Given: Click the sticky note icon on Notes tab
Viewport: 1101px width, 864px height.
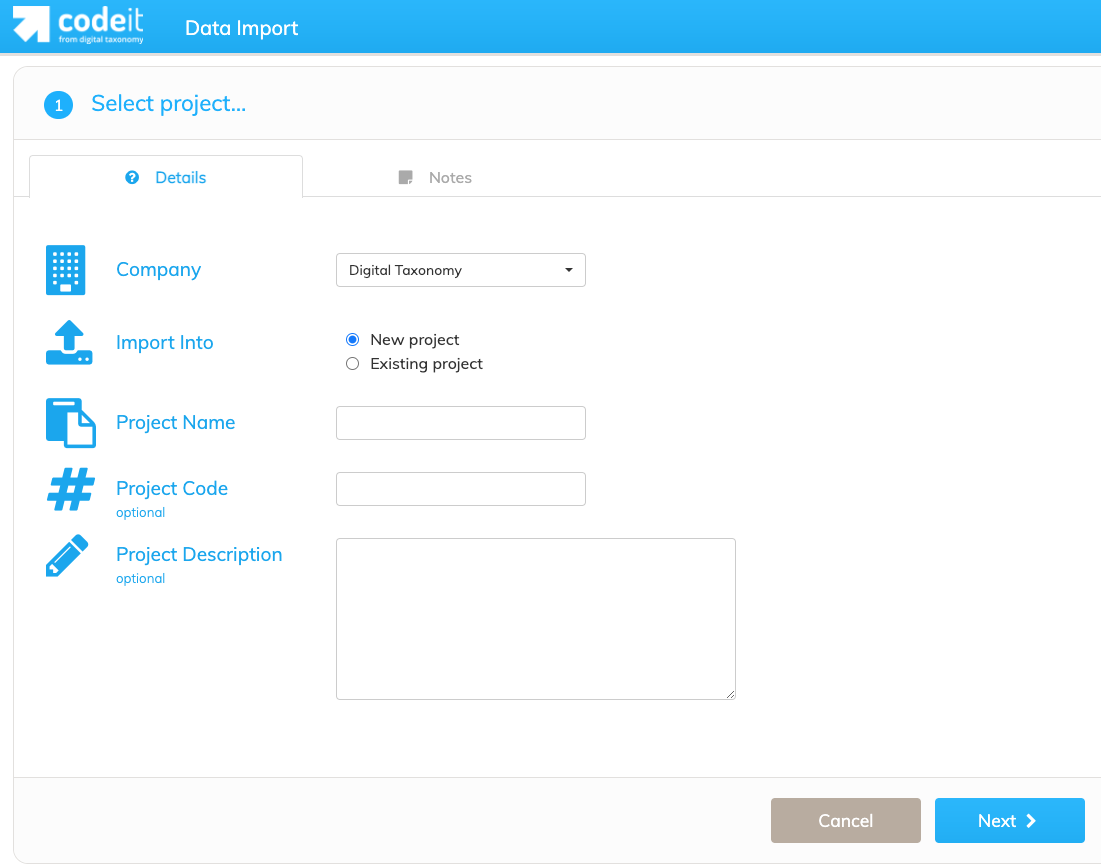Looking at the screenshot, I should pos(406,178).
